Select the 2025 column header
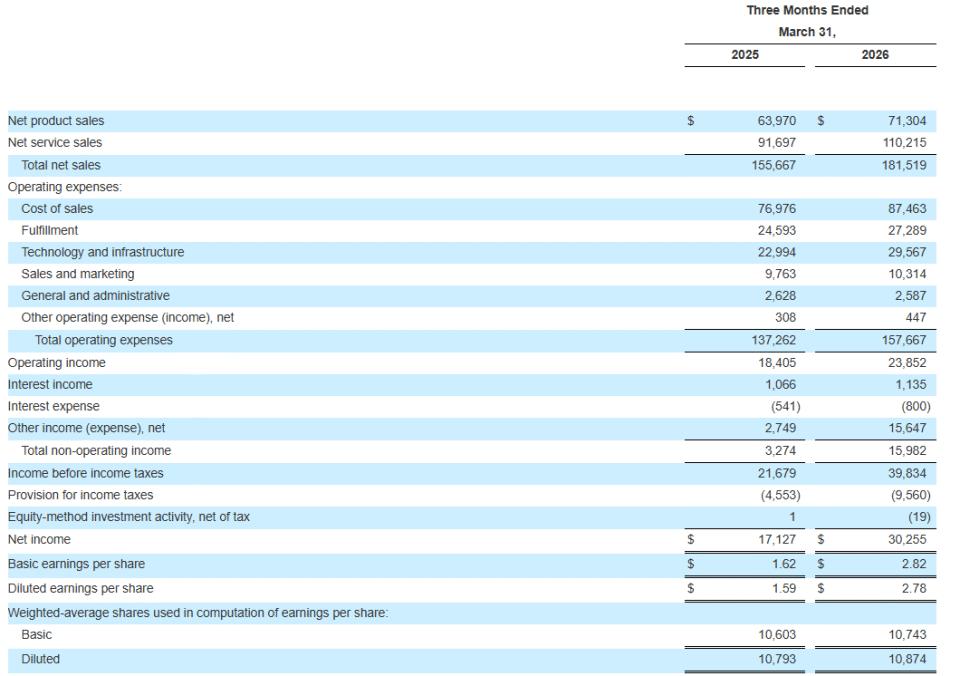Image resolution: width=960 pixels, height=676 pixels. 744,54
